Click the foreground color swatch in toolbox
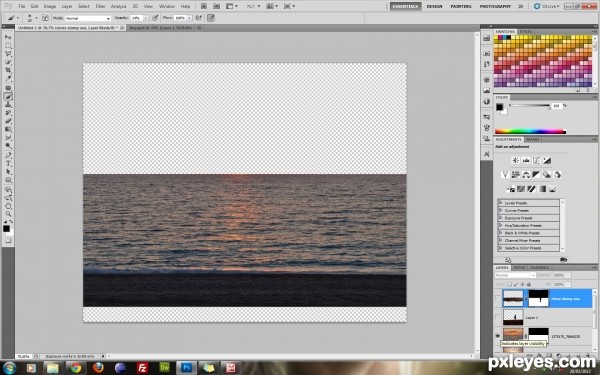 coord(7,228)
